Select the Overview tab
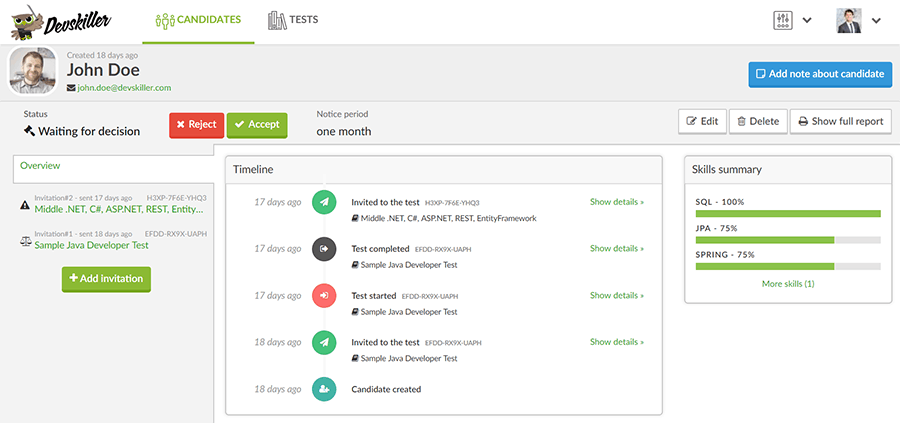 tap(41, 166)
